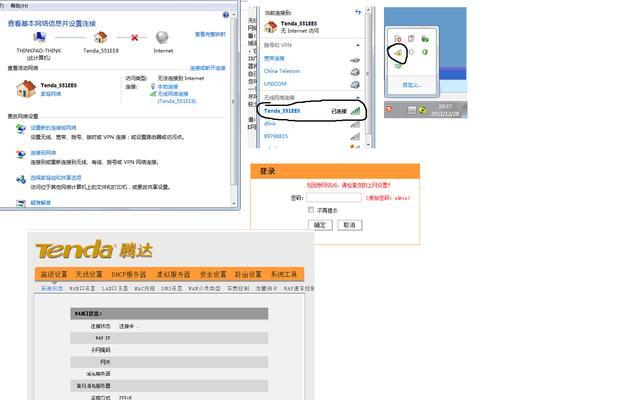Viewport: 634px width, 400px height.
Task: Collapse the Dial-up and VPN section
Action: [358, 45]
